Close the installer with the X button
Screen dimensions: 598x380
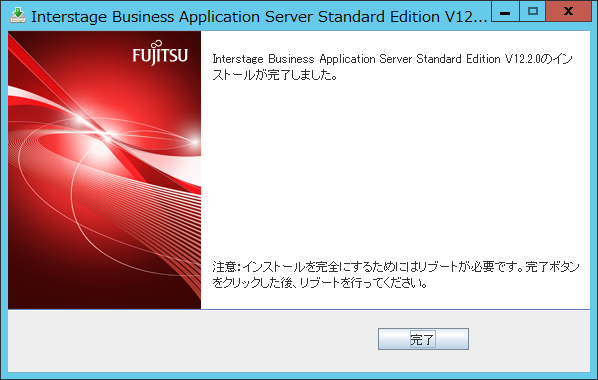coord(568,11)
